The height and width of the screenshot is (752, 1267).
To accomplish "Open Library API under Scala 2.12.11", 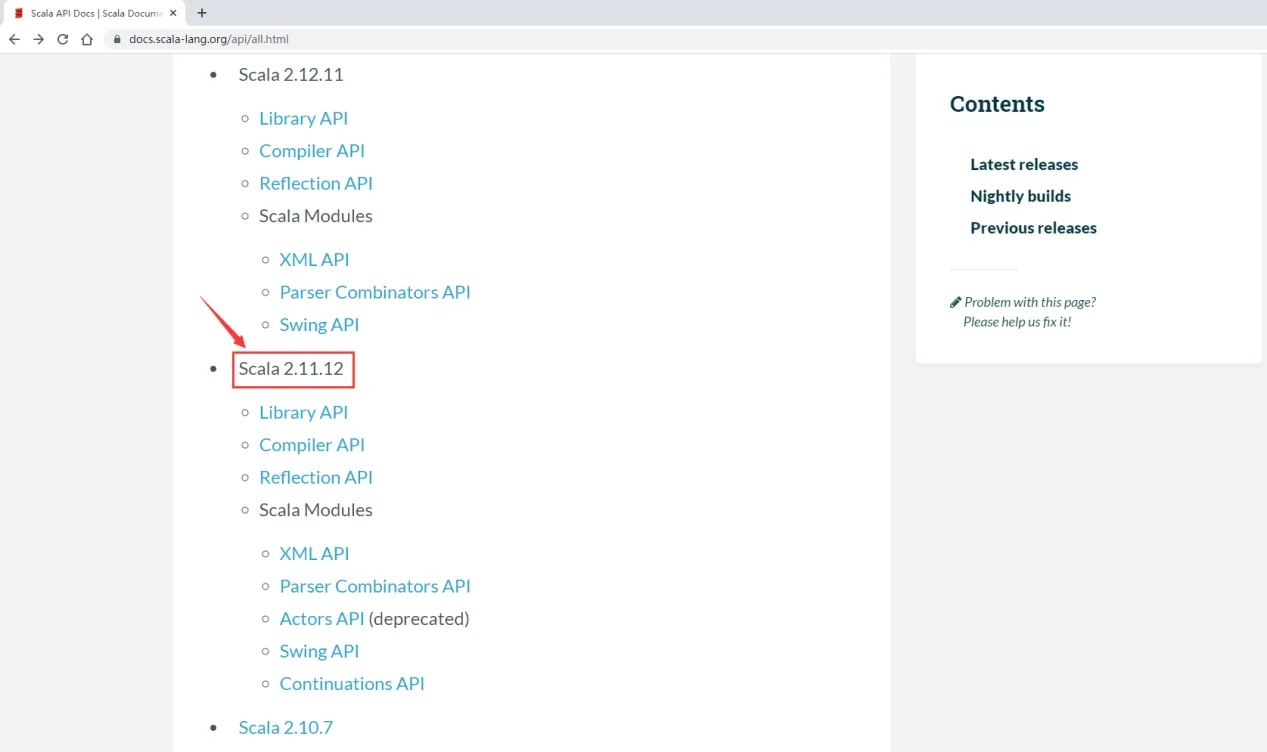I will (x=303, y=118).
